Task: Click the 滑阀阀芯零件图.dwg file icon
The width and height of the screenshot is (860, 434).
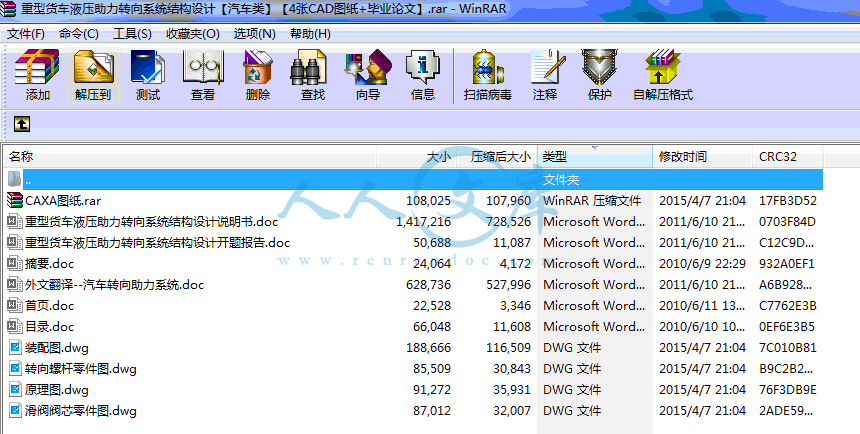Action: (x=15, y=410)
